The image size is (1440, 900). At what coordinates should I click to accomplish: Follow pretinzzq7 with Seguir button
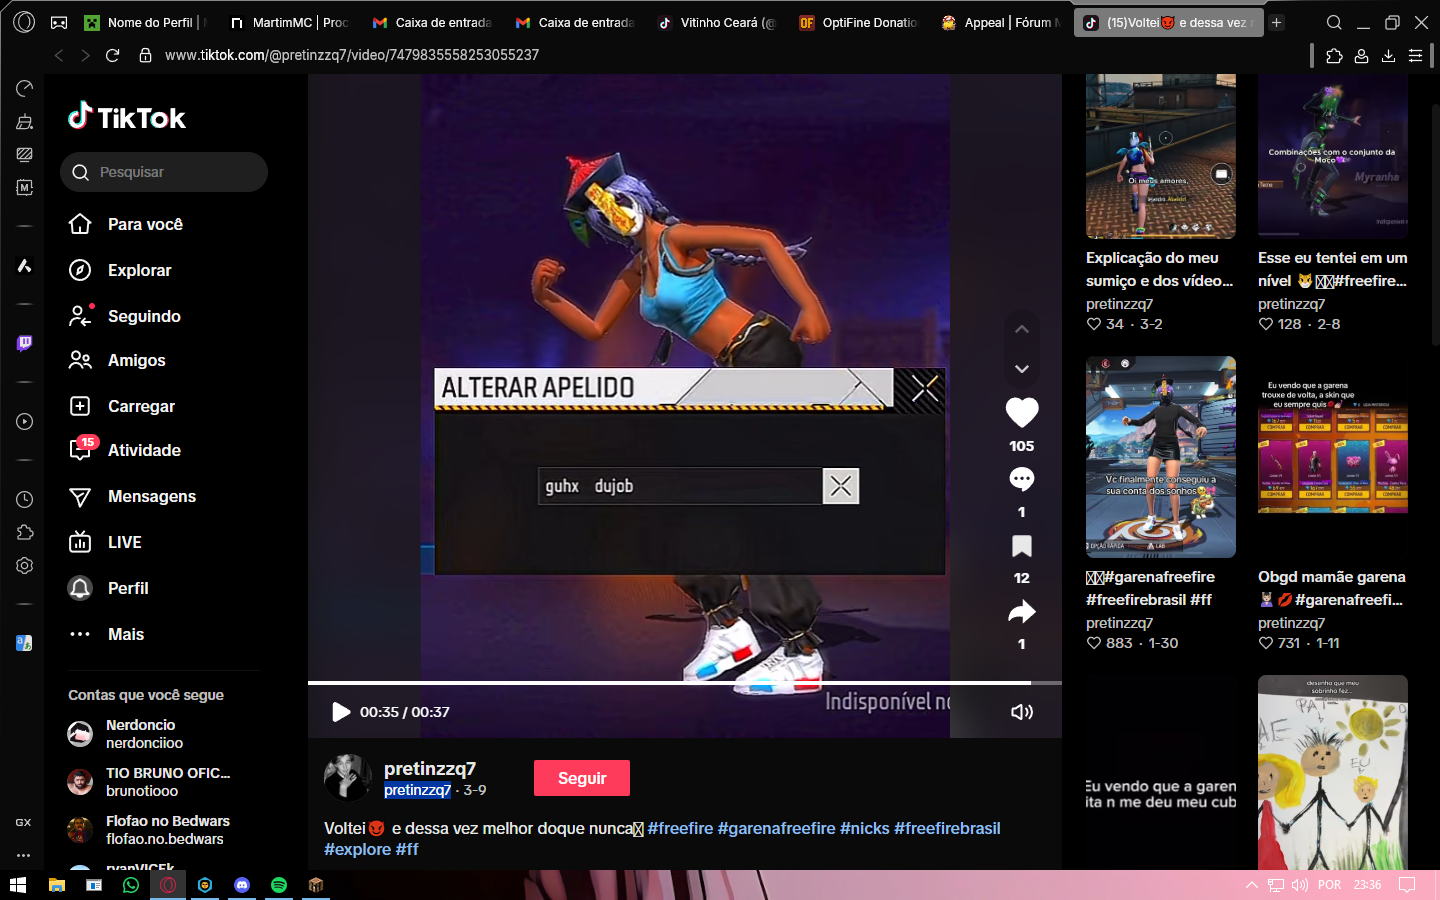581,778
